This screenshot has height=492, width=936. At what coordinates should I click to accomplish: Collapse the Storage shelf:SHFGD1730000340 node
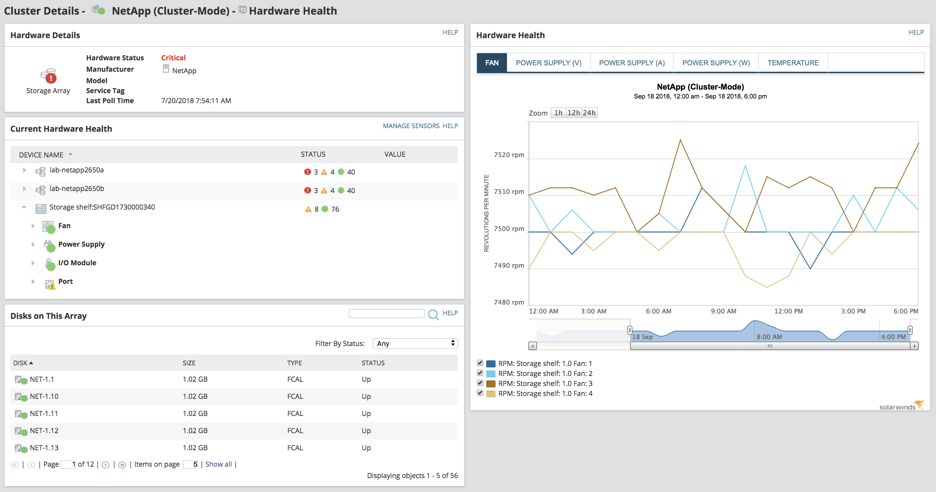[24, 208]
